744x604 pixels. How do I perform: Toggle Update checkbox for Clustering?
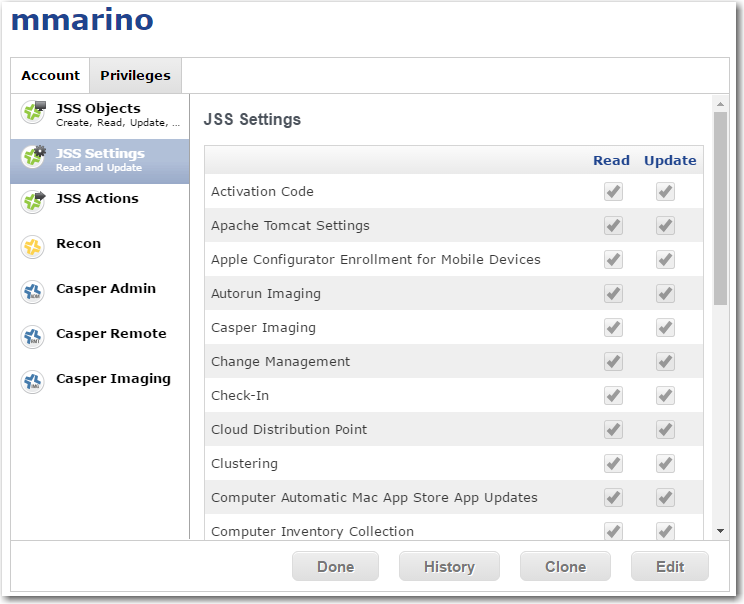coord(665,464)
